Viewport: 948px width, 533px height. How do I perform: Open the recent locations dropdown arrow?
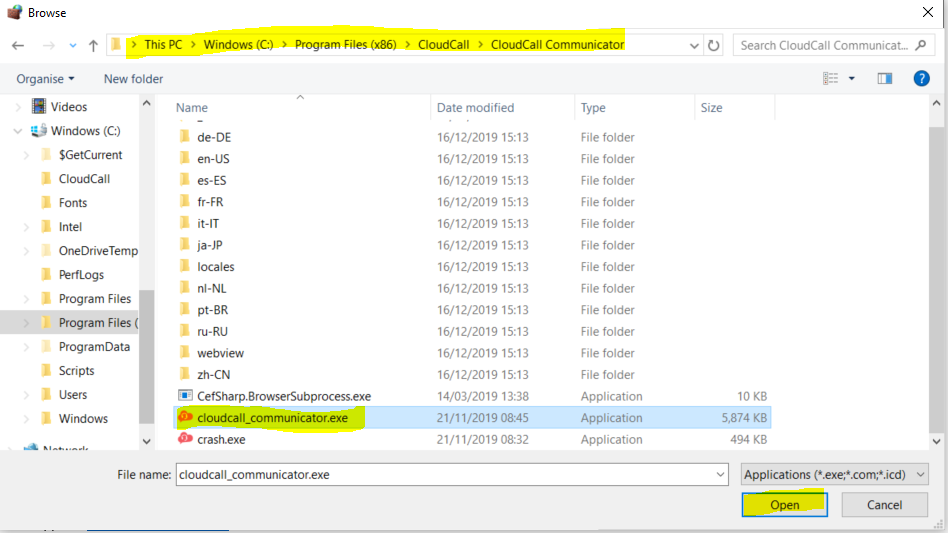(73, 45)
